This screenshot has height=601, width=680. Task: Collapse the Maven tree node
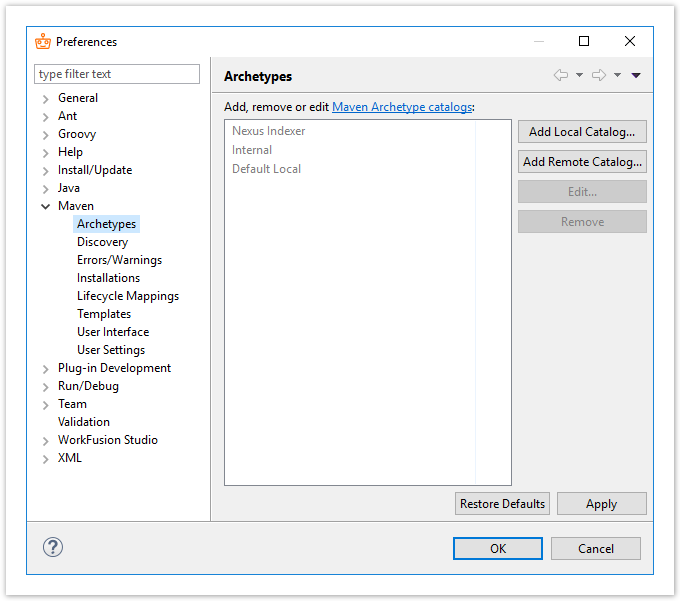click(46, 206)
